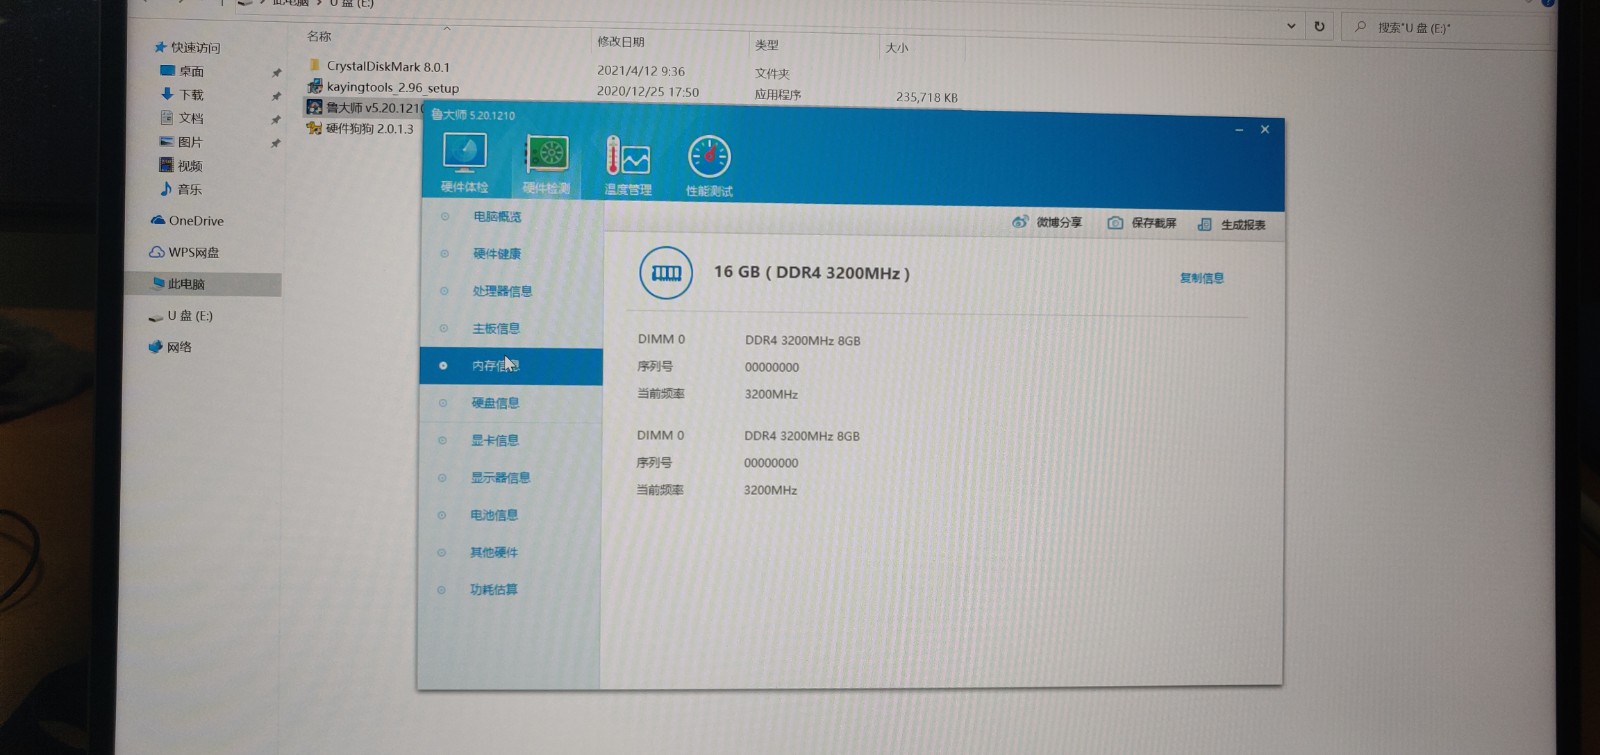1600x755 pixels.
Task: Open 文档 folder in Explorer sidebar
Action: click(182, 118)
